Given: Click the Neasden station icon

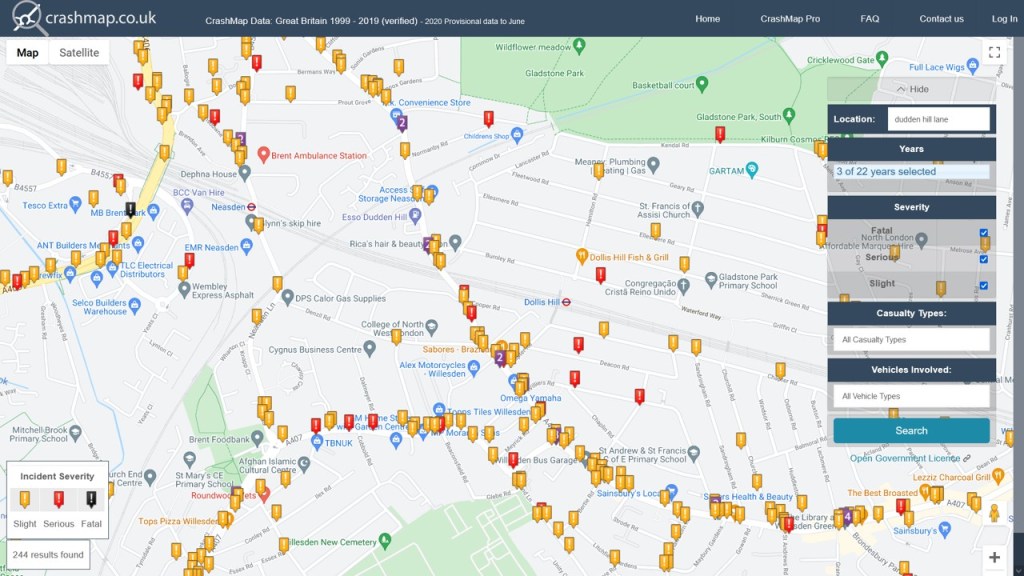Looking at the screenshot, I should click(x=251, y=207).
